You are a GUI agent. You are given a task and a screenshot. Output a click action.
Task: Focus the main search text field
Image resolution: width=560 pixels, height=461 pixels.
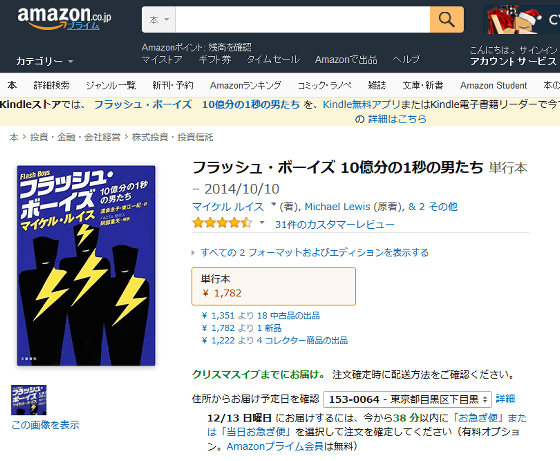click(302, 19)
